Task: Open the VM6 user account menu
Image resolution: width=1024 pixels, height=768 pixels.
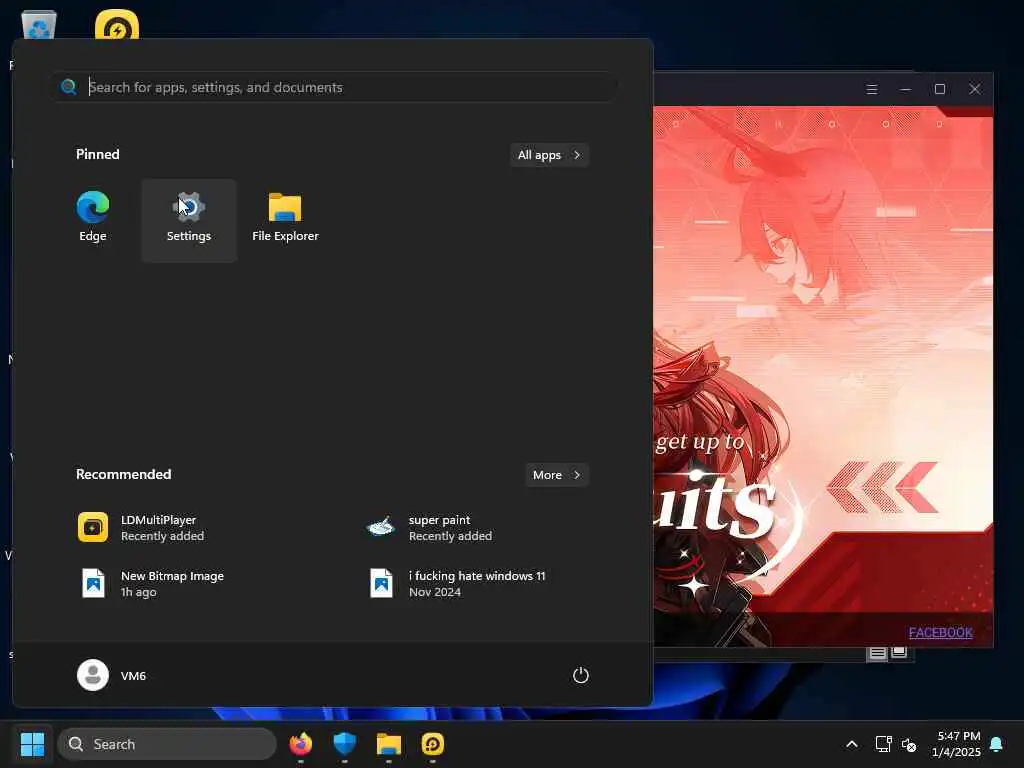Action: [112, 675]
